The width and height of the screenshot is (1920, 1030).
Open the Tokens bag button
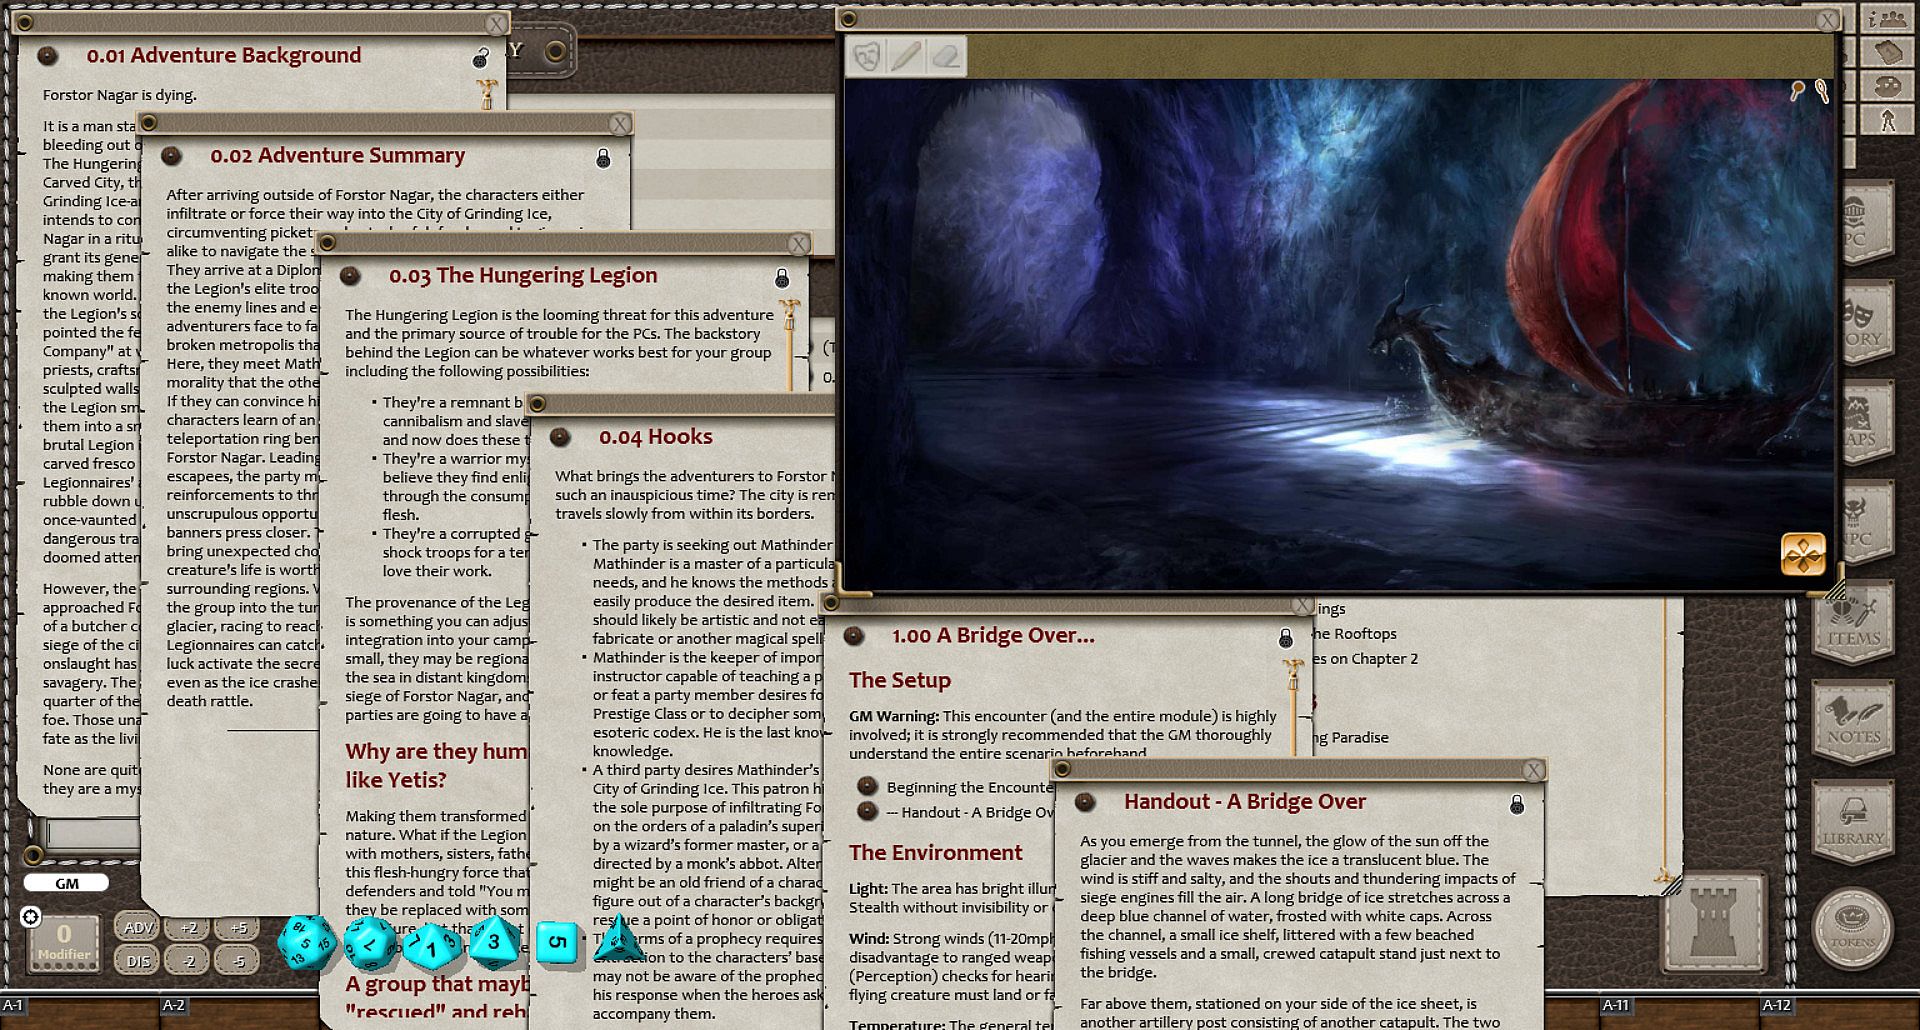coord(1852,928)
